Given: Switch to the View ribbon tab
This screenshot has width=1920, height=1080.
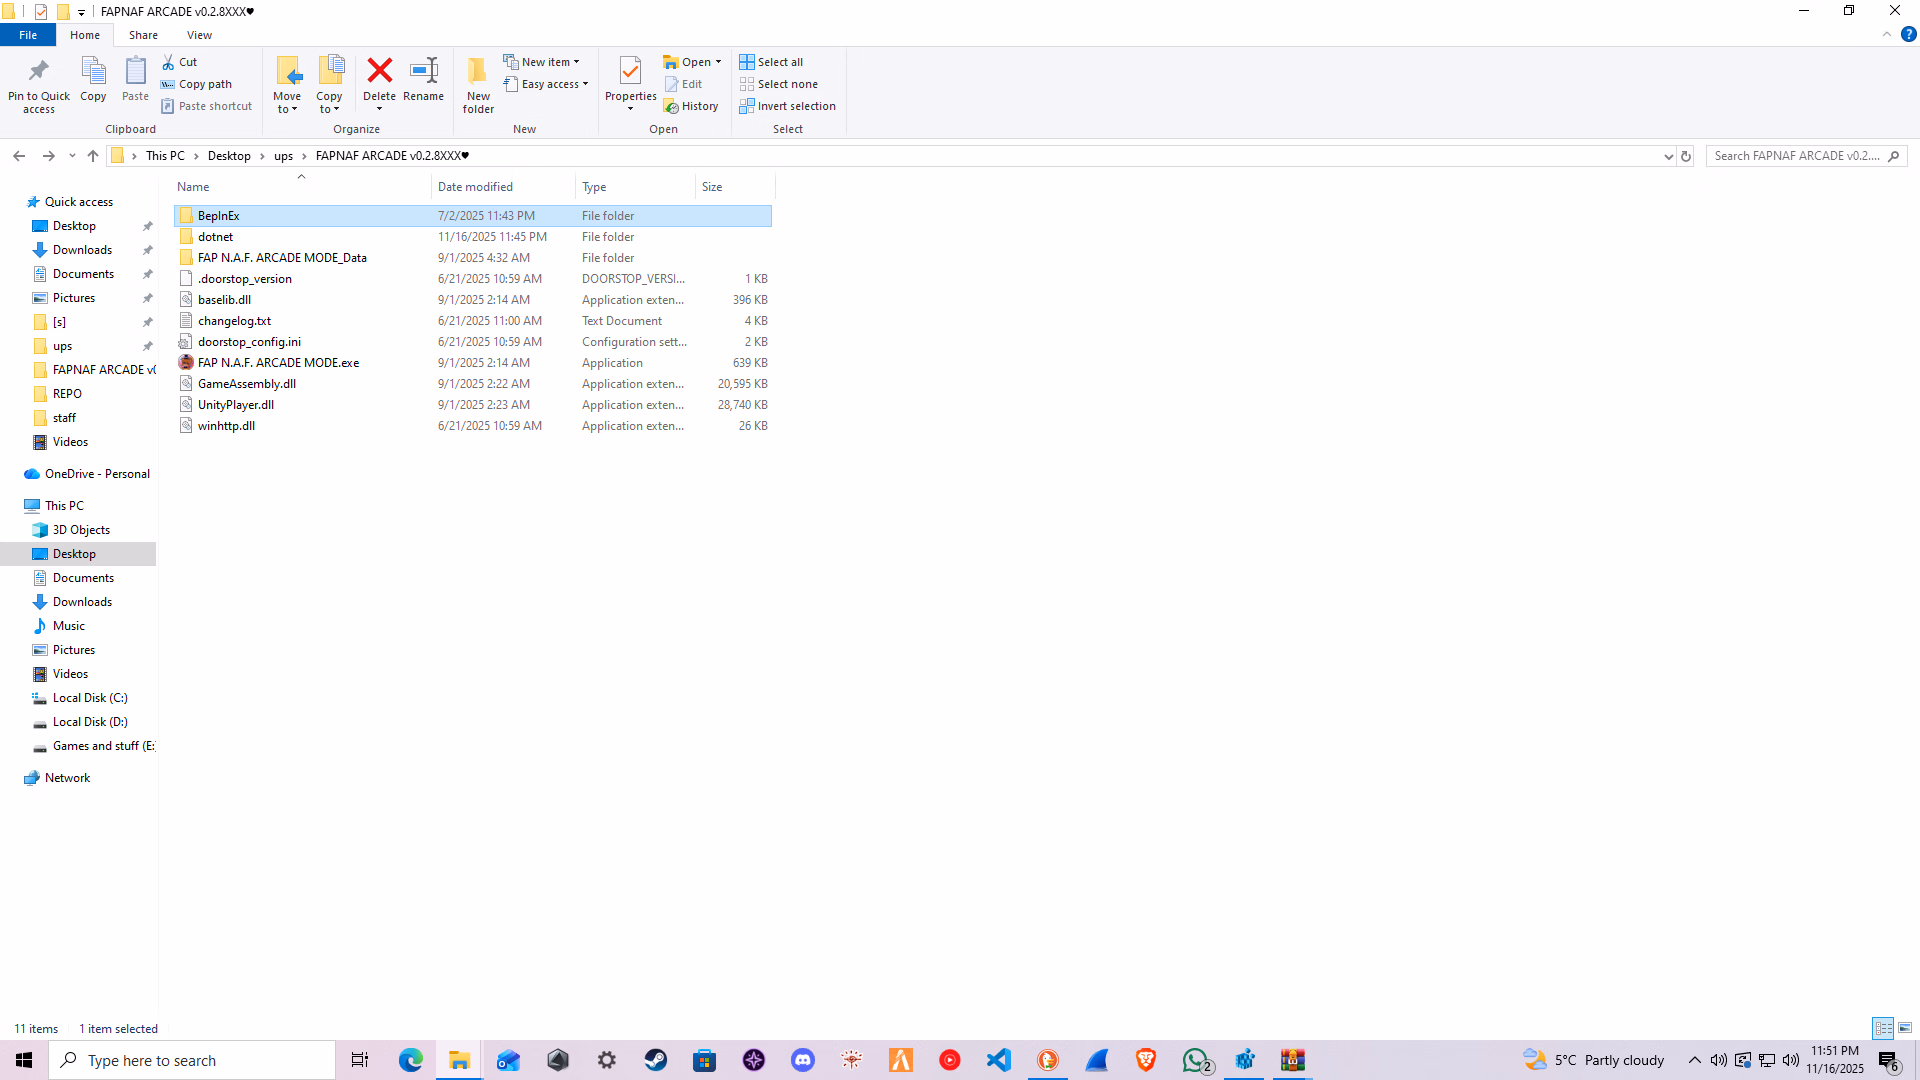Looking at the screenshot, I should pos(199,35).
